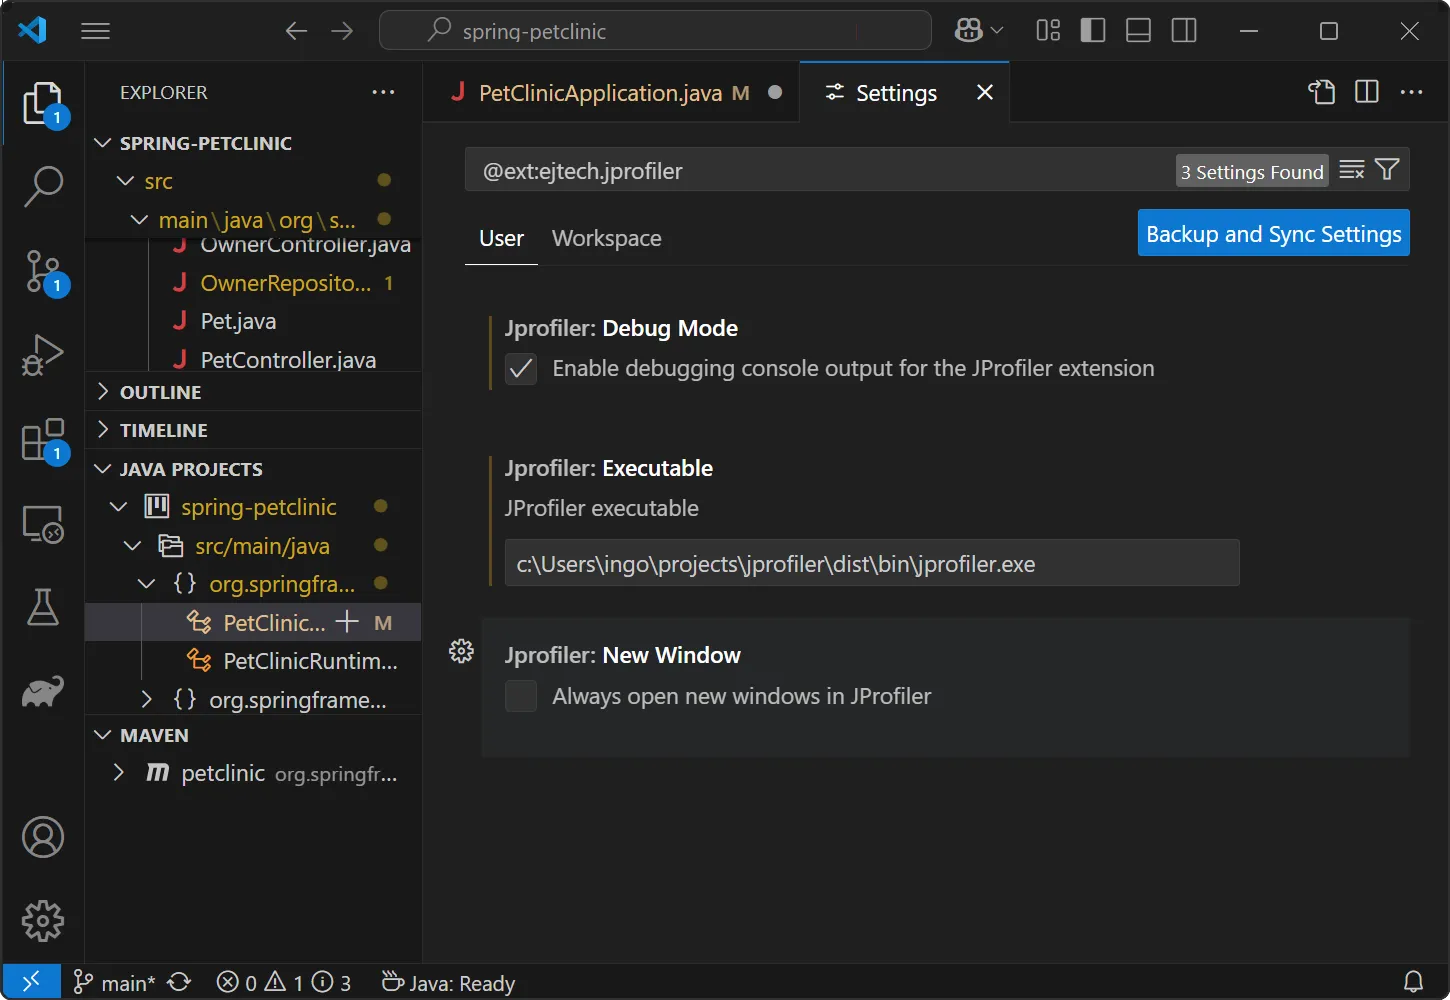Edit the JProfiler executable path field

click(x=872, y=563)
